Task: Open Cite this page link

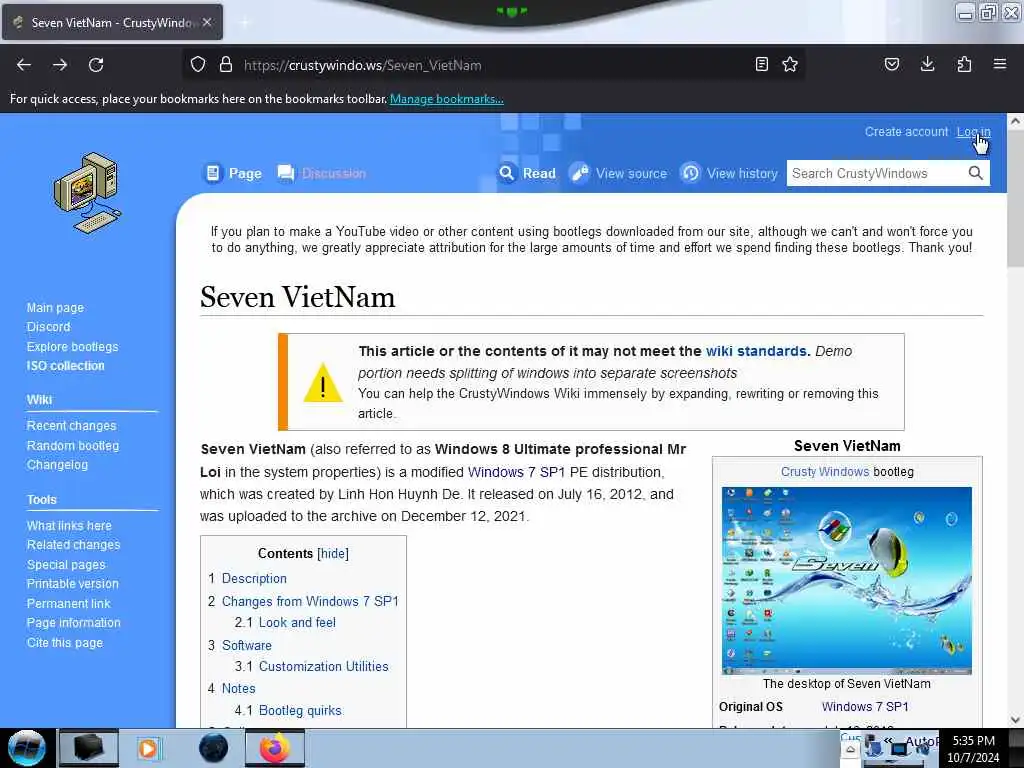Action: (65, 643)
